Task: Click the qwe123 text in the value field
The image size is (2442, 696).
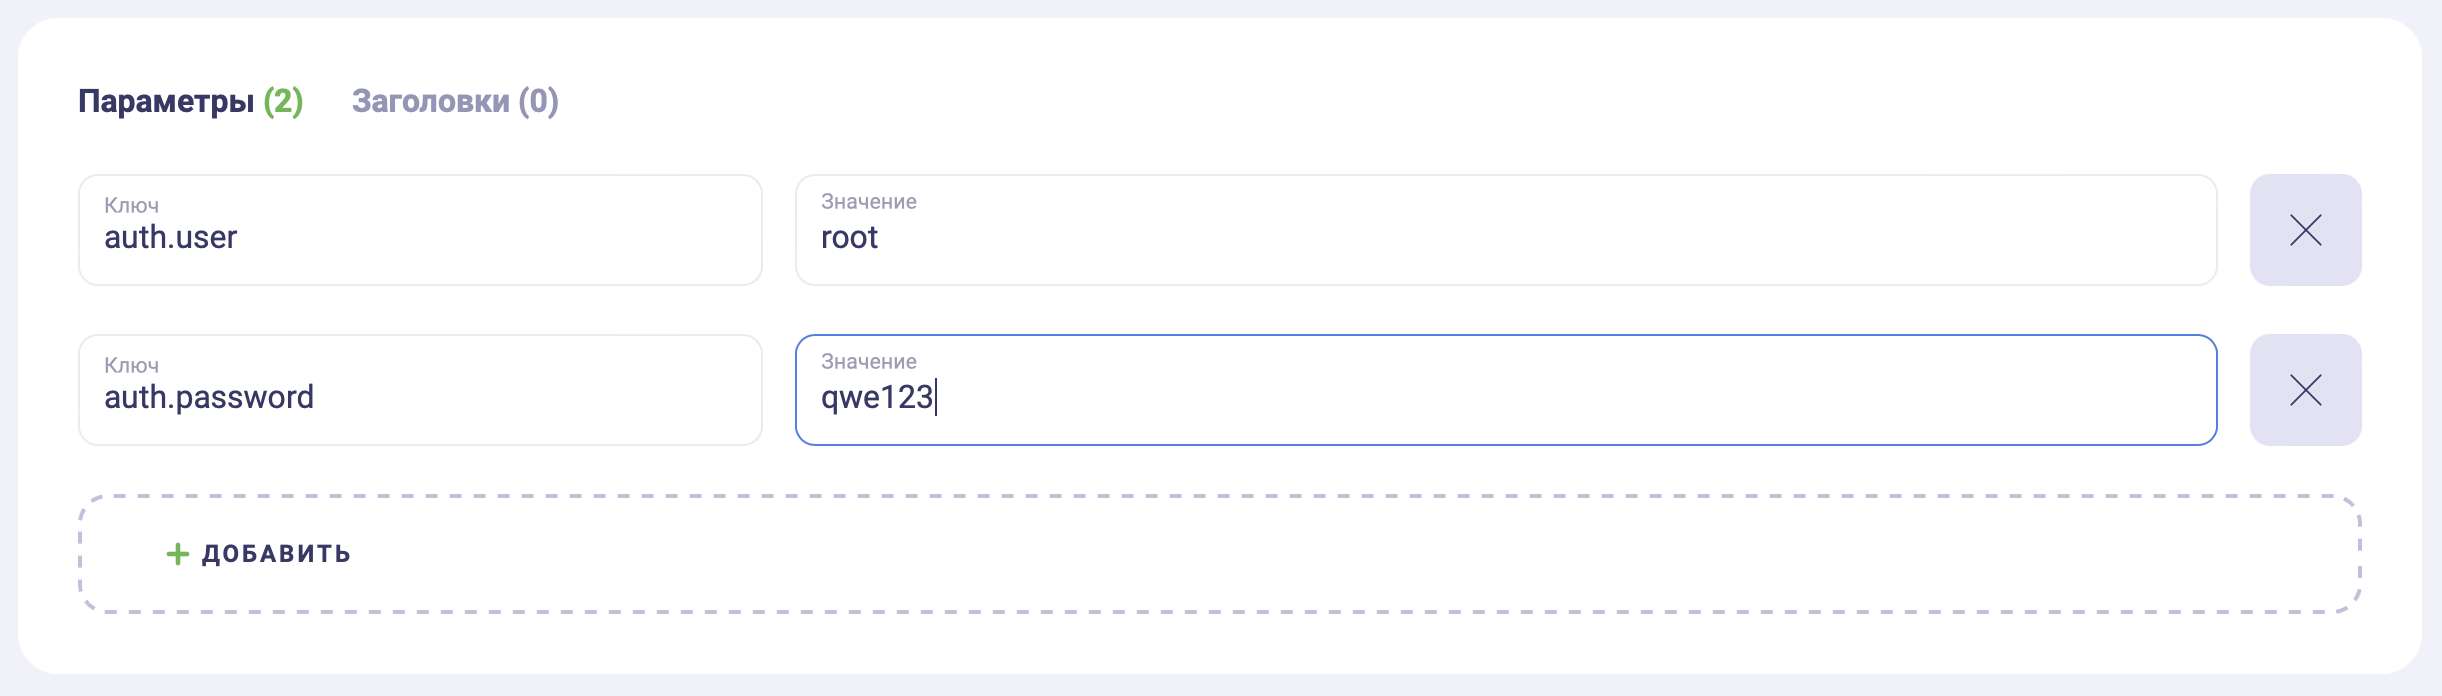Action: 877,398
